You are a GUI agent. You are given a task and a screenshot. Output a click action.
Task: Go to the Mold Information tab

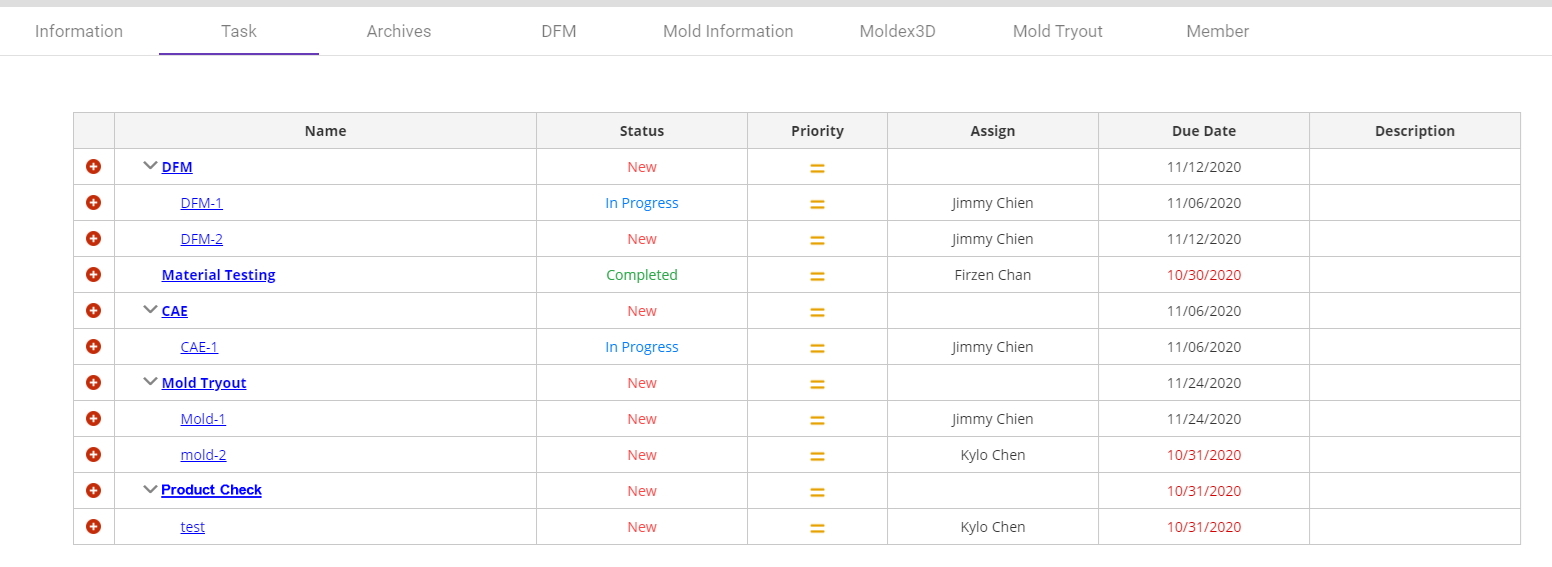[728, 31]
